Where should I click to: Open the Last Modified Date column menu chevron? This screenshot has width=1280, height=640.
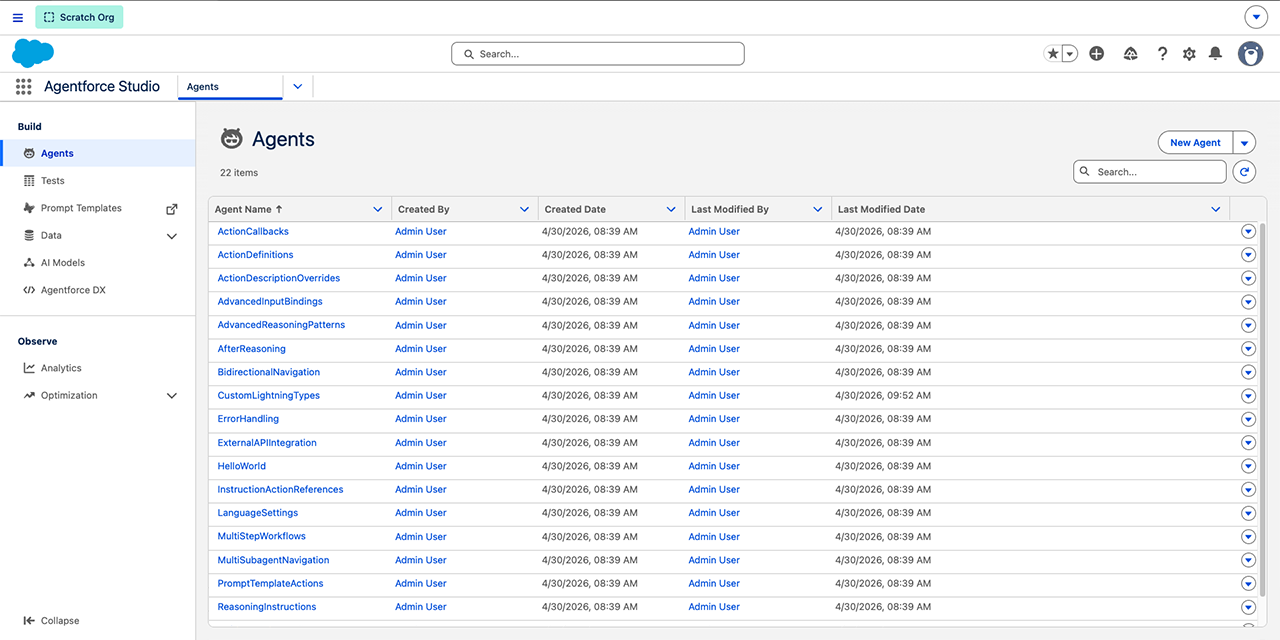click(x=1216, y=209)
